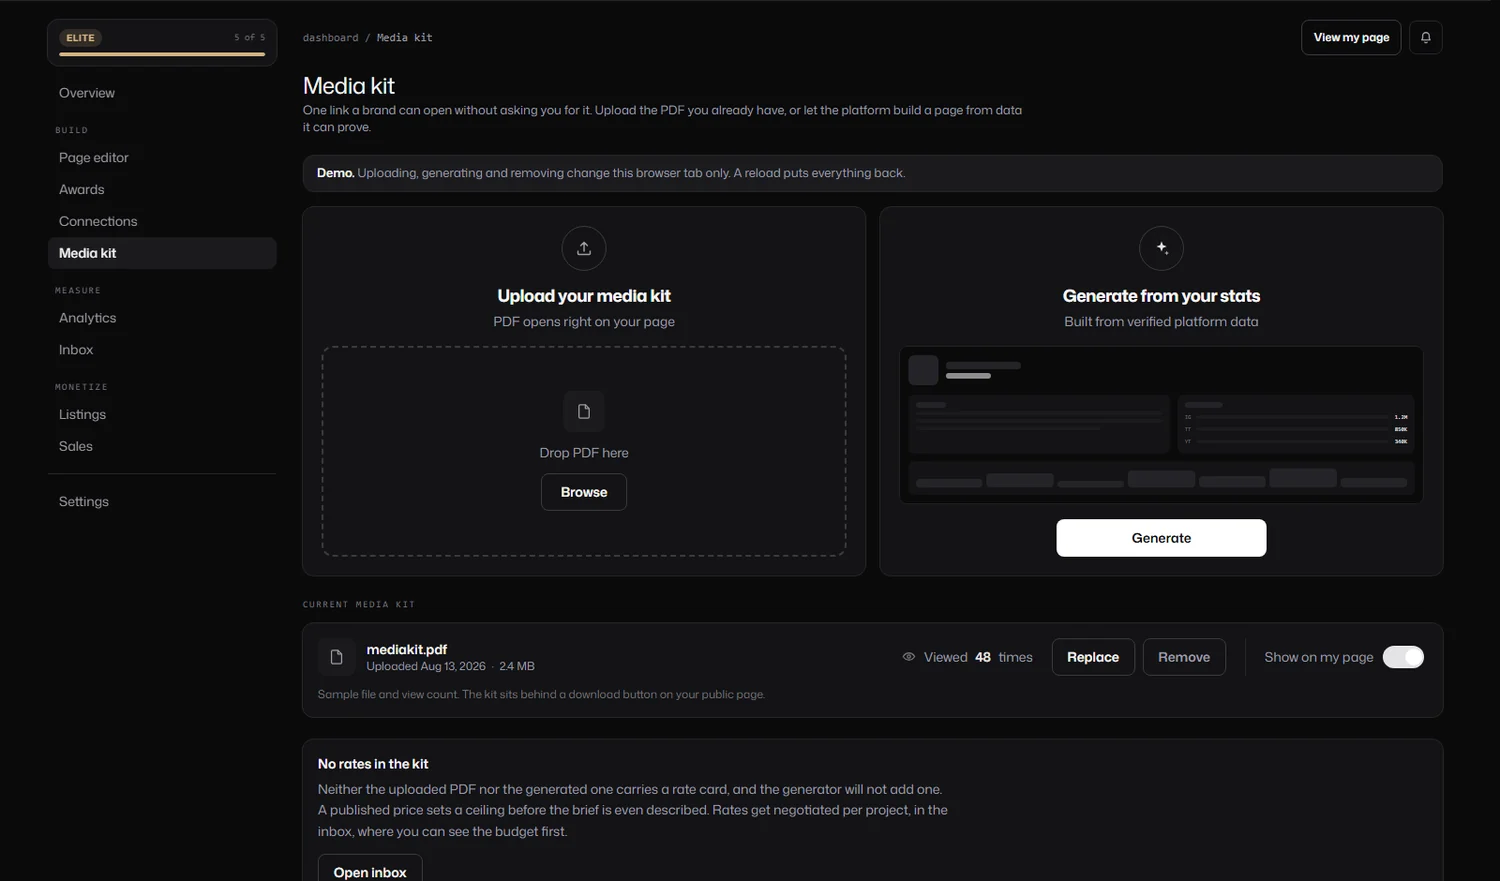The image size is (1500, 881).
Task: Click the mediakit.pdf file icon
Action: [x=337, y=657]
